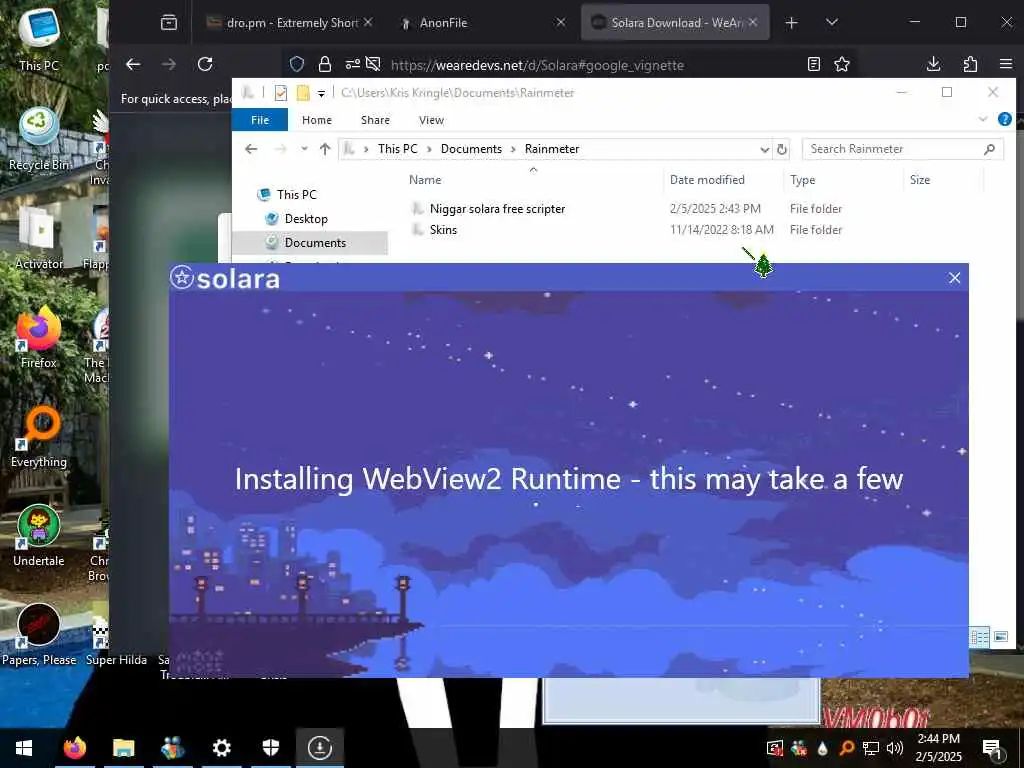Bookmark page with star icon

[842, 64]
